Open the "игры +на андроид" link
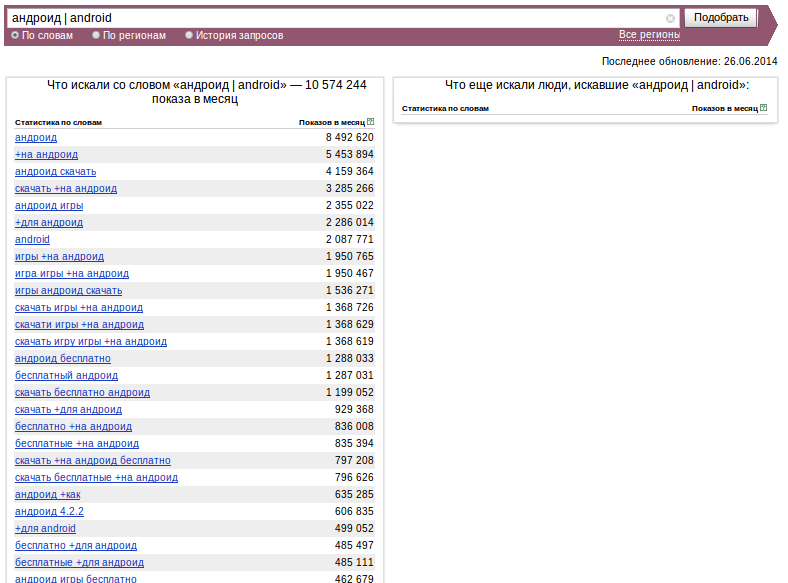This screenshot has height=583, width=788. 59,256
